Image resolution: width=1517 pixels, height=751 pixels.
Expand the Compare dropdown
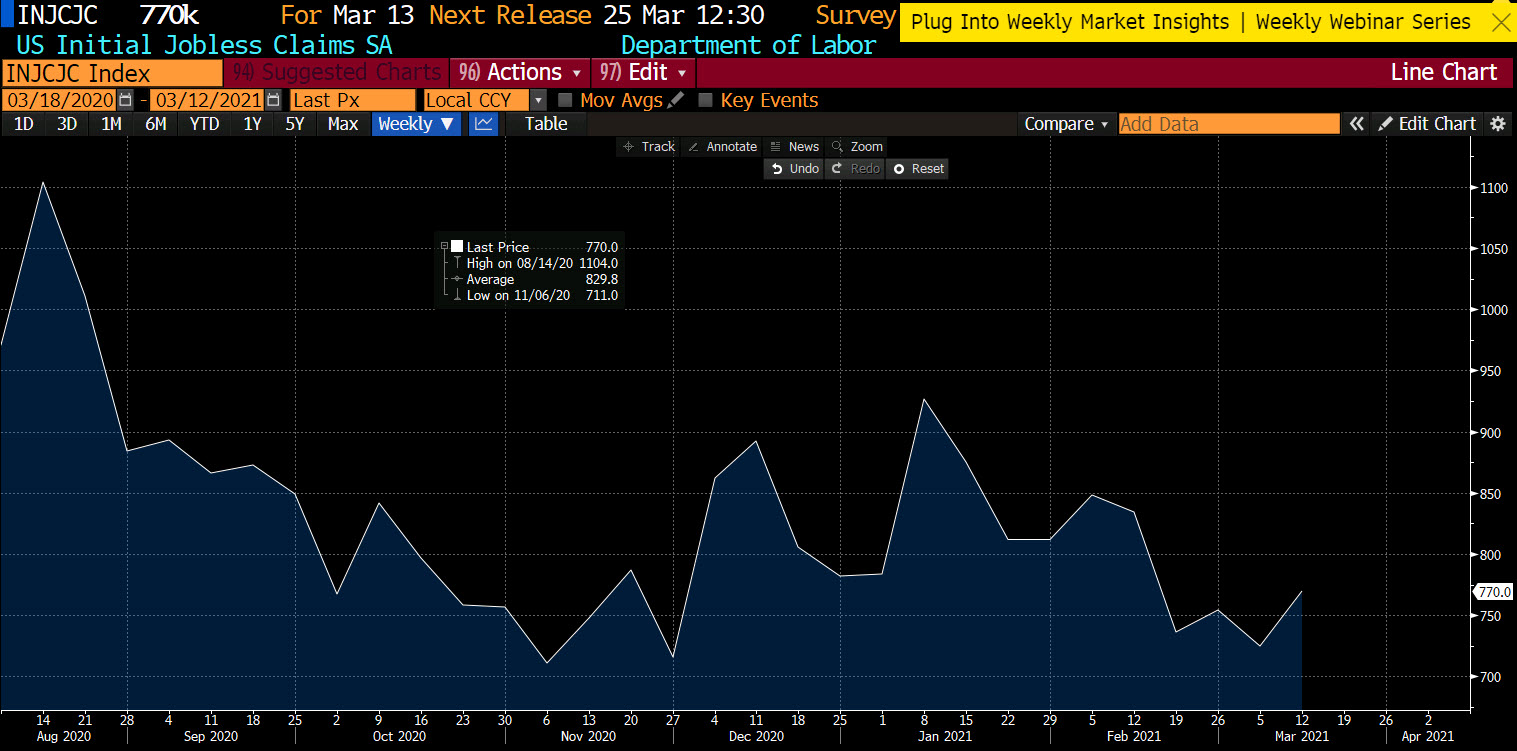click(1066, 124)
